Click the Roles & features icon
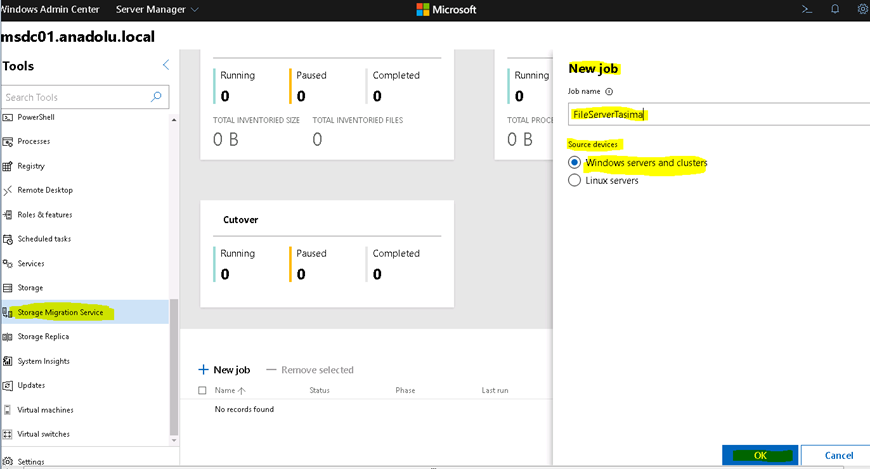This screenshot has height=469, width=870. click(x=8, y=215)
